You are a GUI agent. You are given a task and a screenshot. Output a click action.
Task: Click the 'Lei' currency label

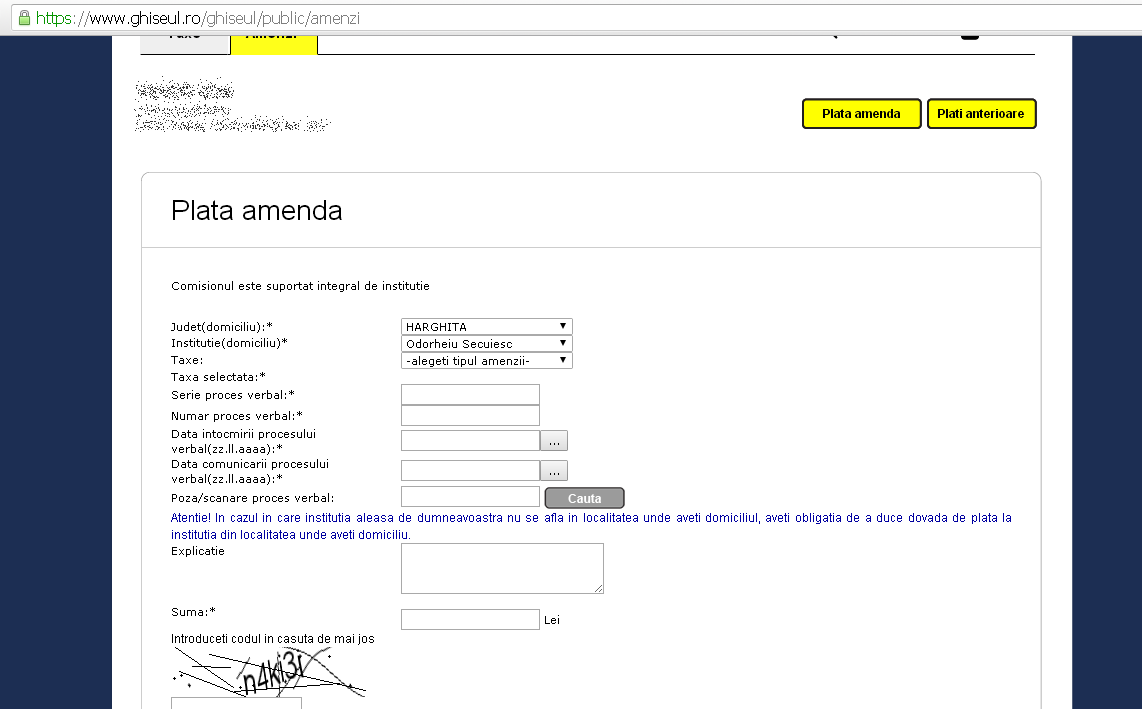(x=551, y=620)
